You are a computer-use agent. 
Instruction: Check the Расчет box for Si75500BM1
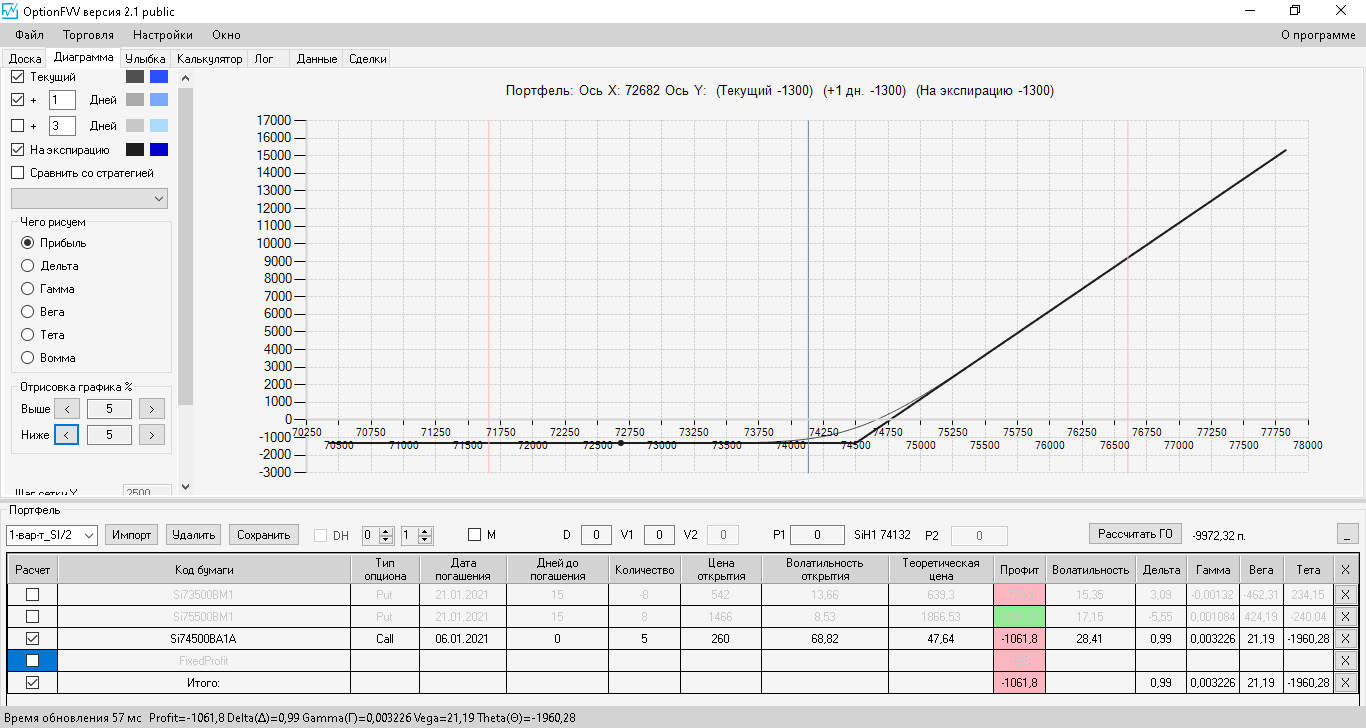(x=32, y=616)
